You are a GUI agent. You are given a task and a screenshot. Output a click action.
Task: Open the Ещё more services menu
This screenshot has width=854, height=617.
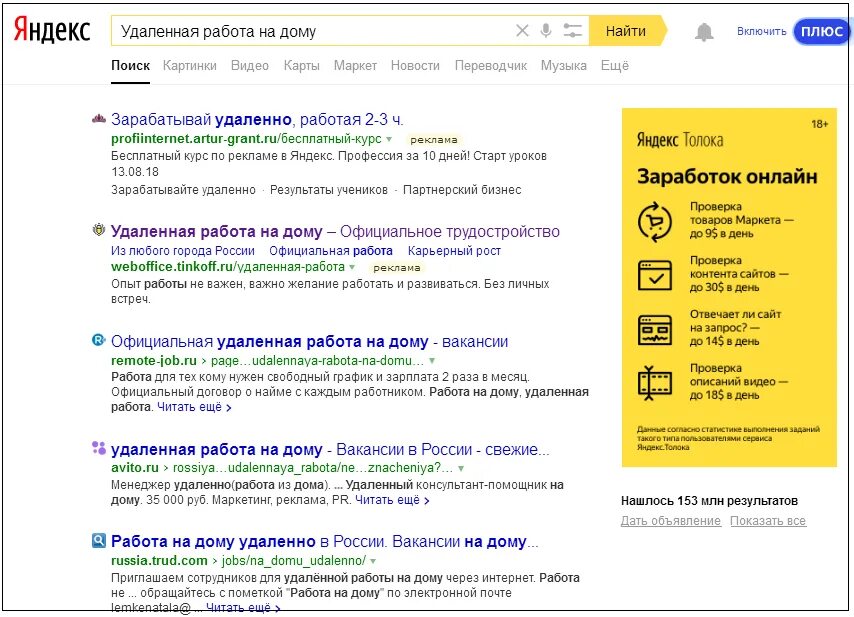(614, 65)
